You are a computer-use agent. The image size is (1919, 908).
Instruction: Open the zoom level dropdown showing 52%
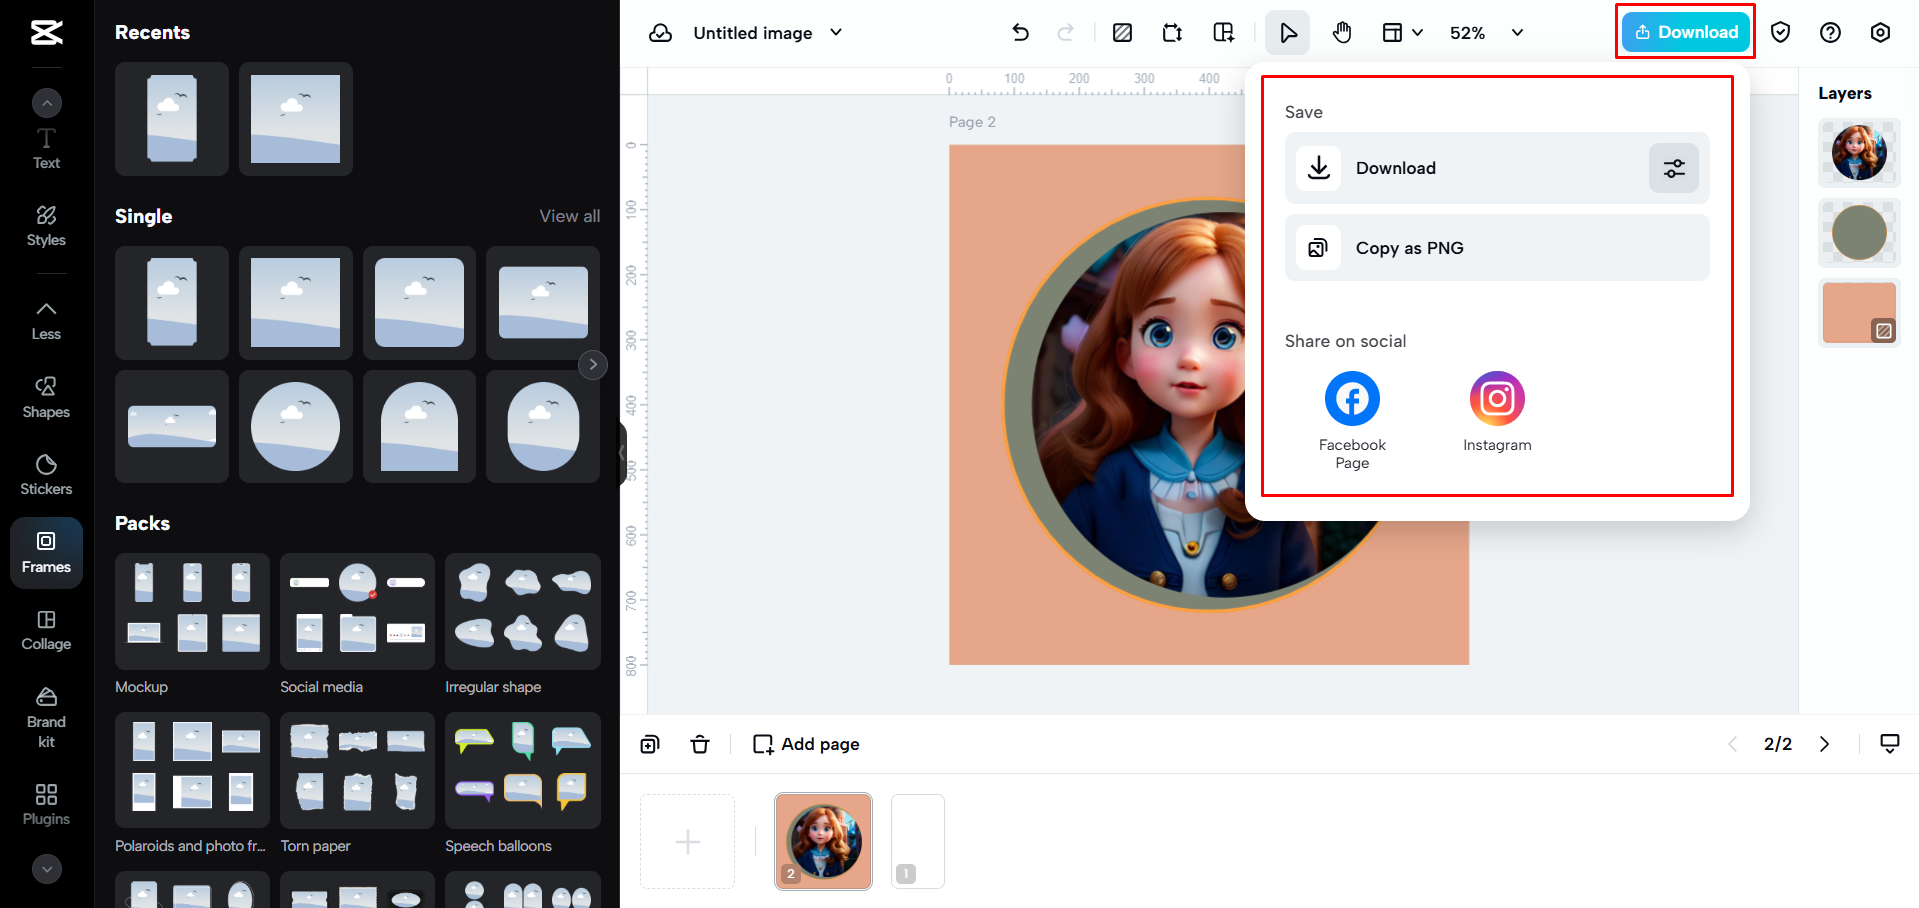pyautogui.click(x=1484, y=32)
